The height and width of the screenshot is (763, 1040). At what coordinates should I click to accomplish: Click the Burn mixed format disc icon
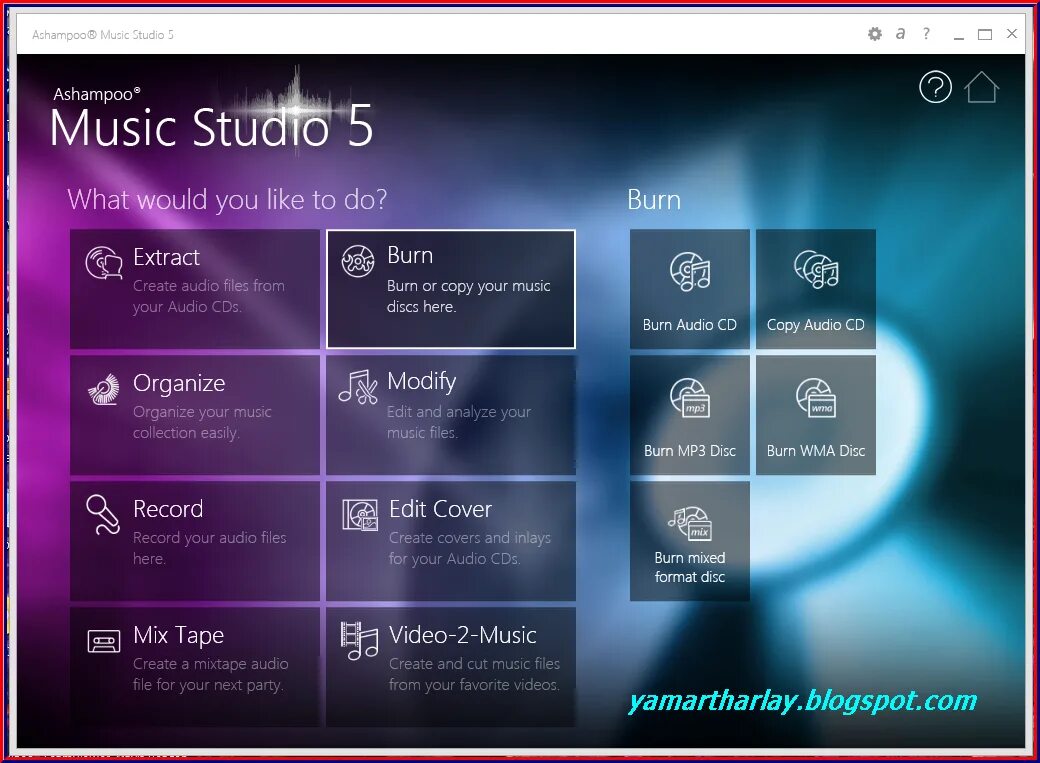pos(690,523)
